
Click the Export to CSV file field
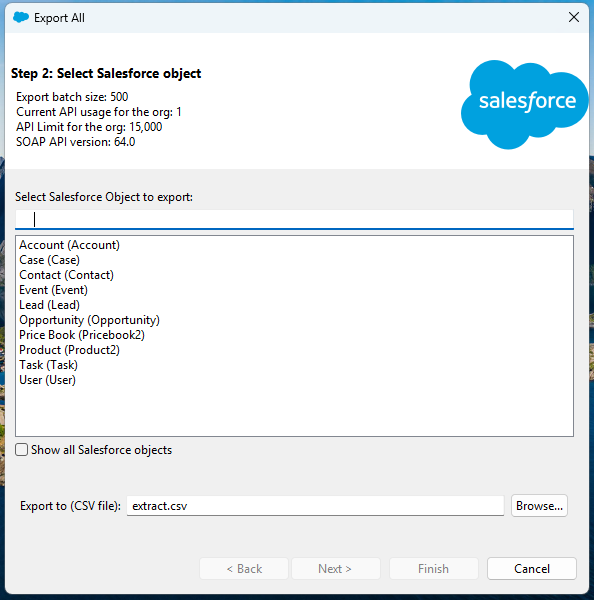(315, 506)
